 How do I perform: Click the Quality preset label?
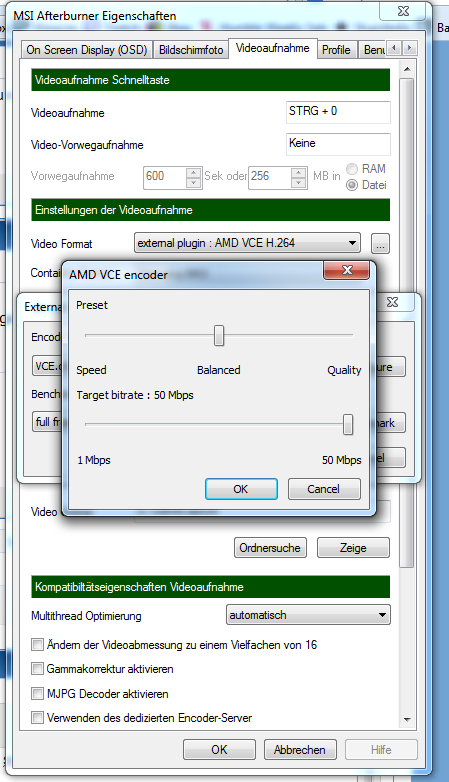pos(344,370)
